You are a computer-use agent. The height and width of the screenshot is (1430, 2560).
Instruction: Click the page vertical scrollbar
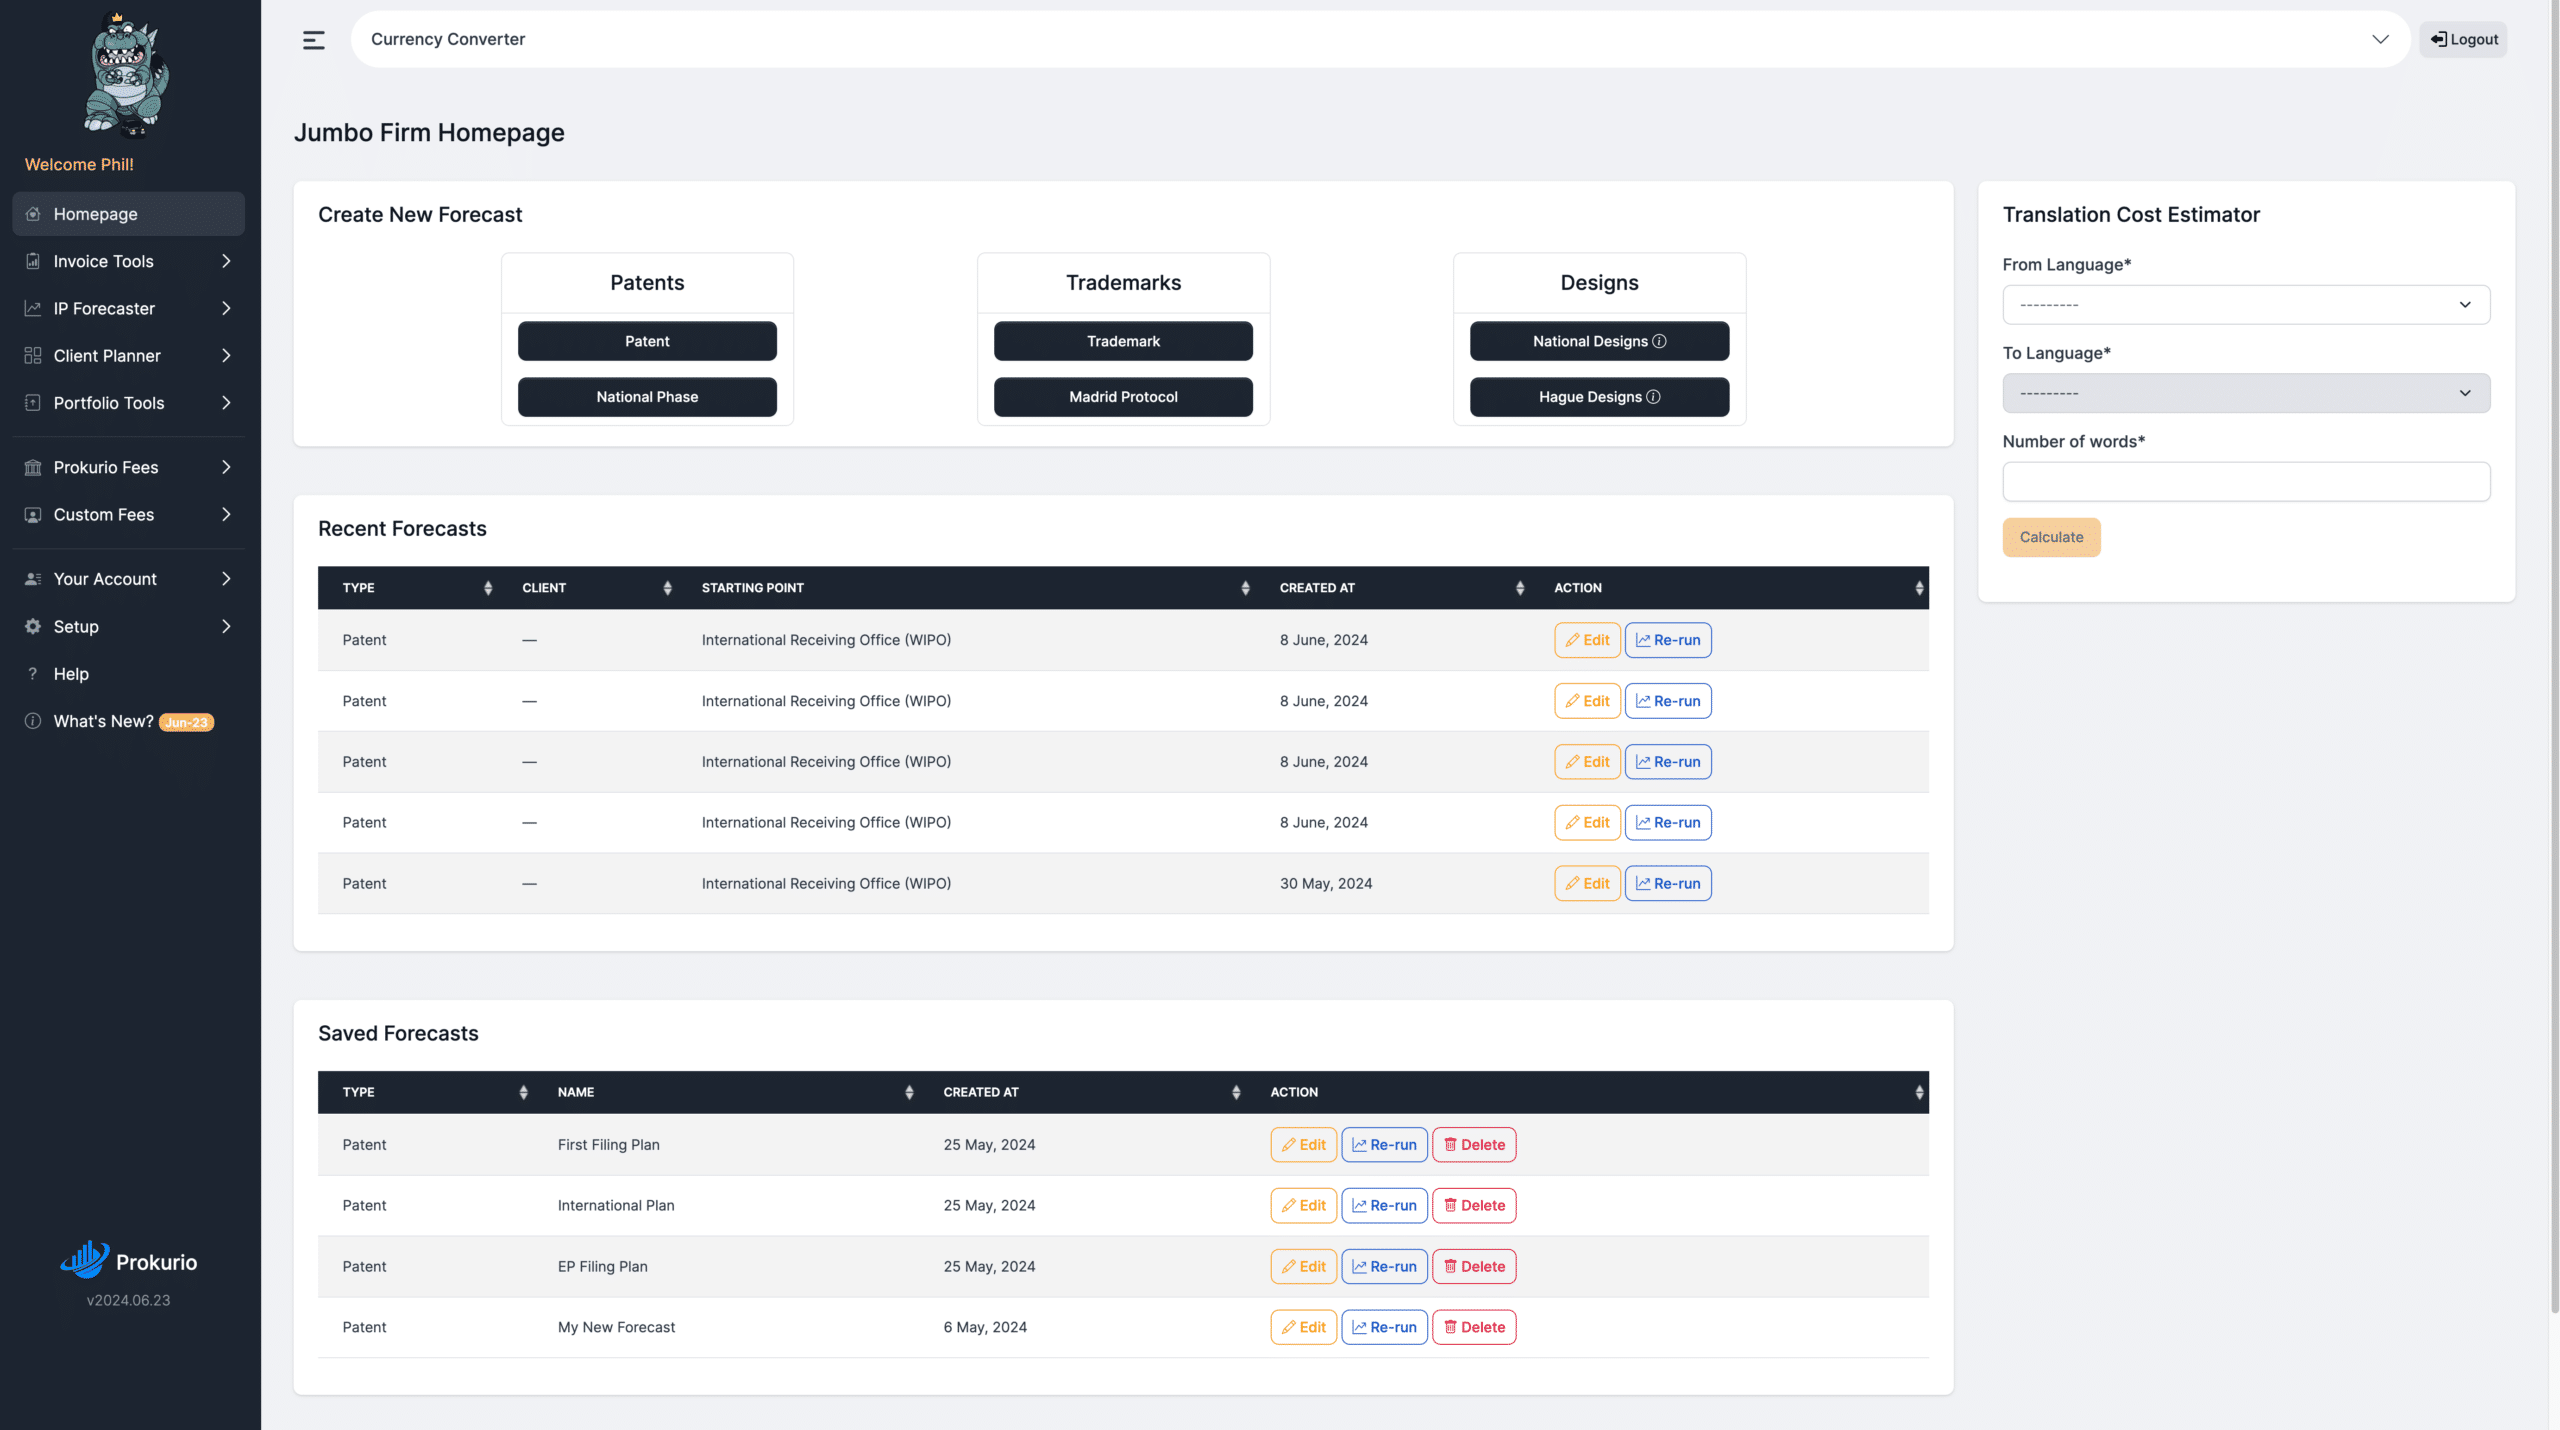(2554, 655)
